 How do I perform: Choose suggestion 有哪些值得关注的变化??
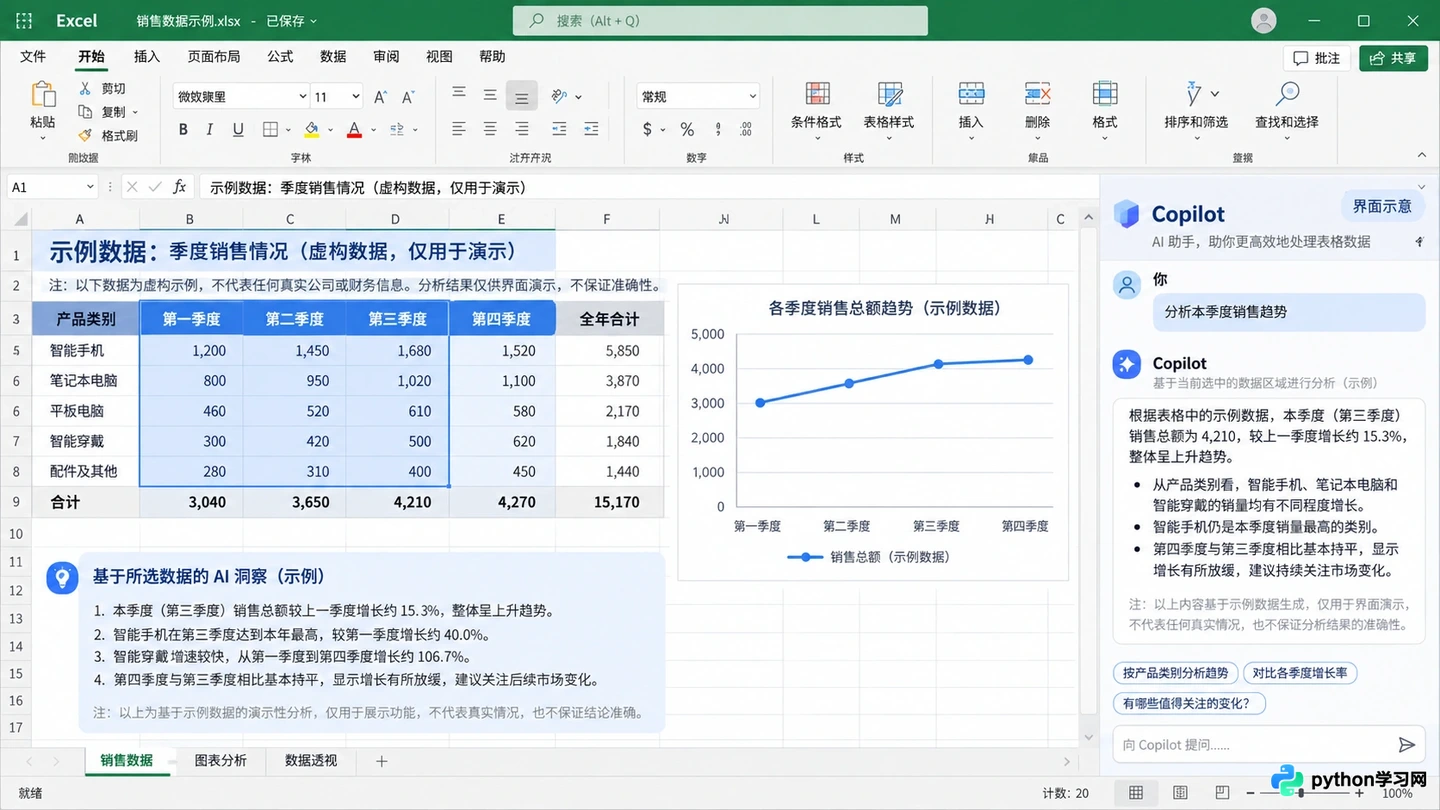click(1188, 703)
